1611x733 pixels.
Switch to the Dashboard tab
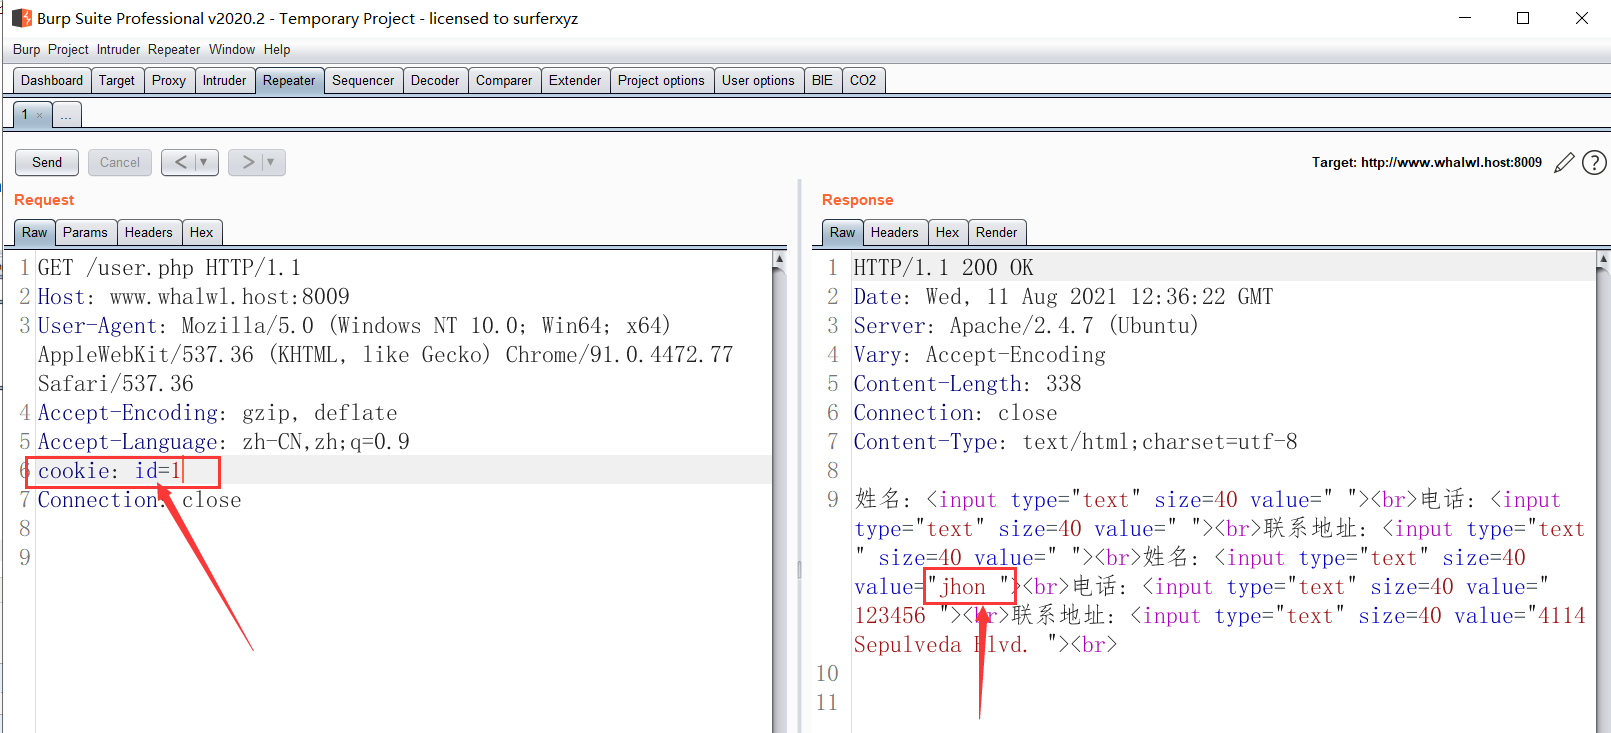pyautogui.click(x=52, y=81)
